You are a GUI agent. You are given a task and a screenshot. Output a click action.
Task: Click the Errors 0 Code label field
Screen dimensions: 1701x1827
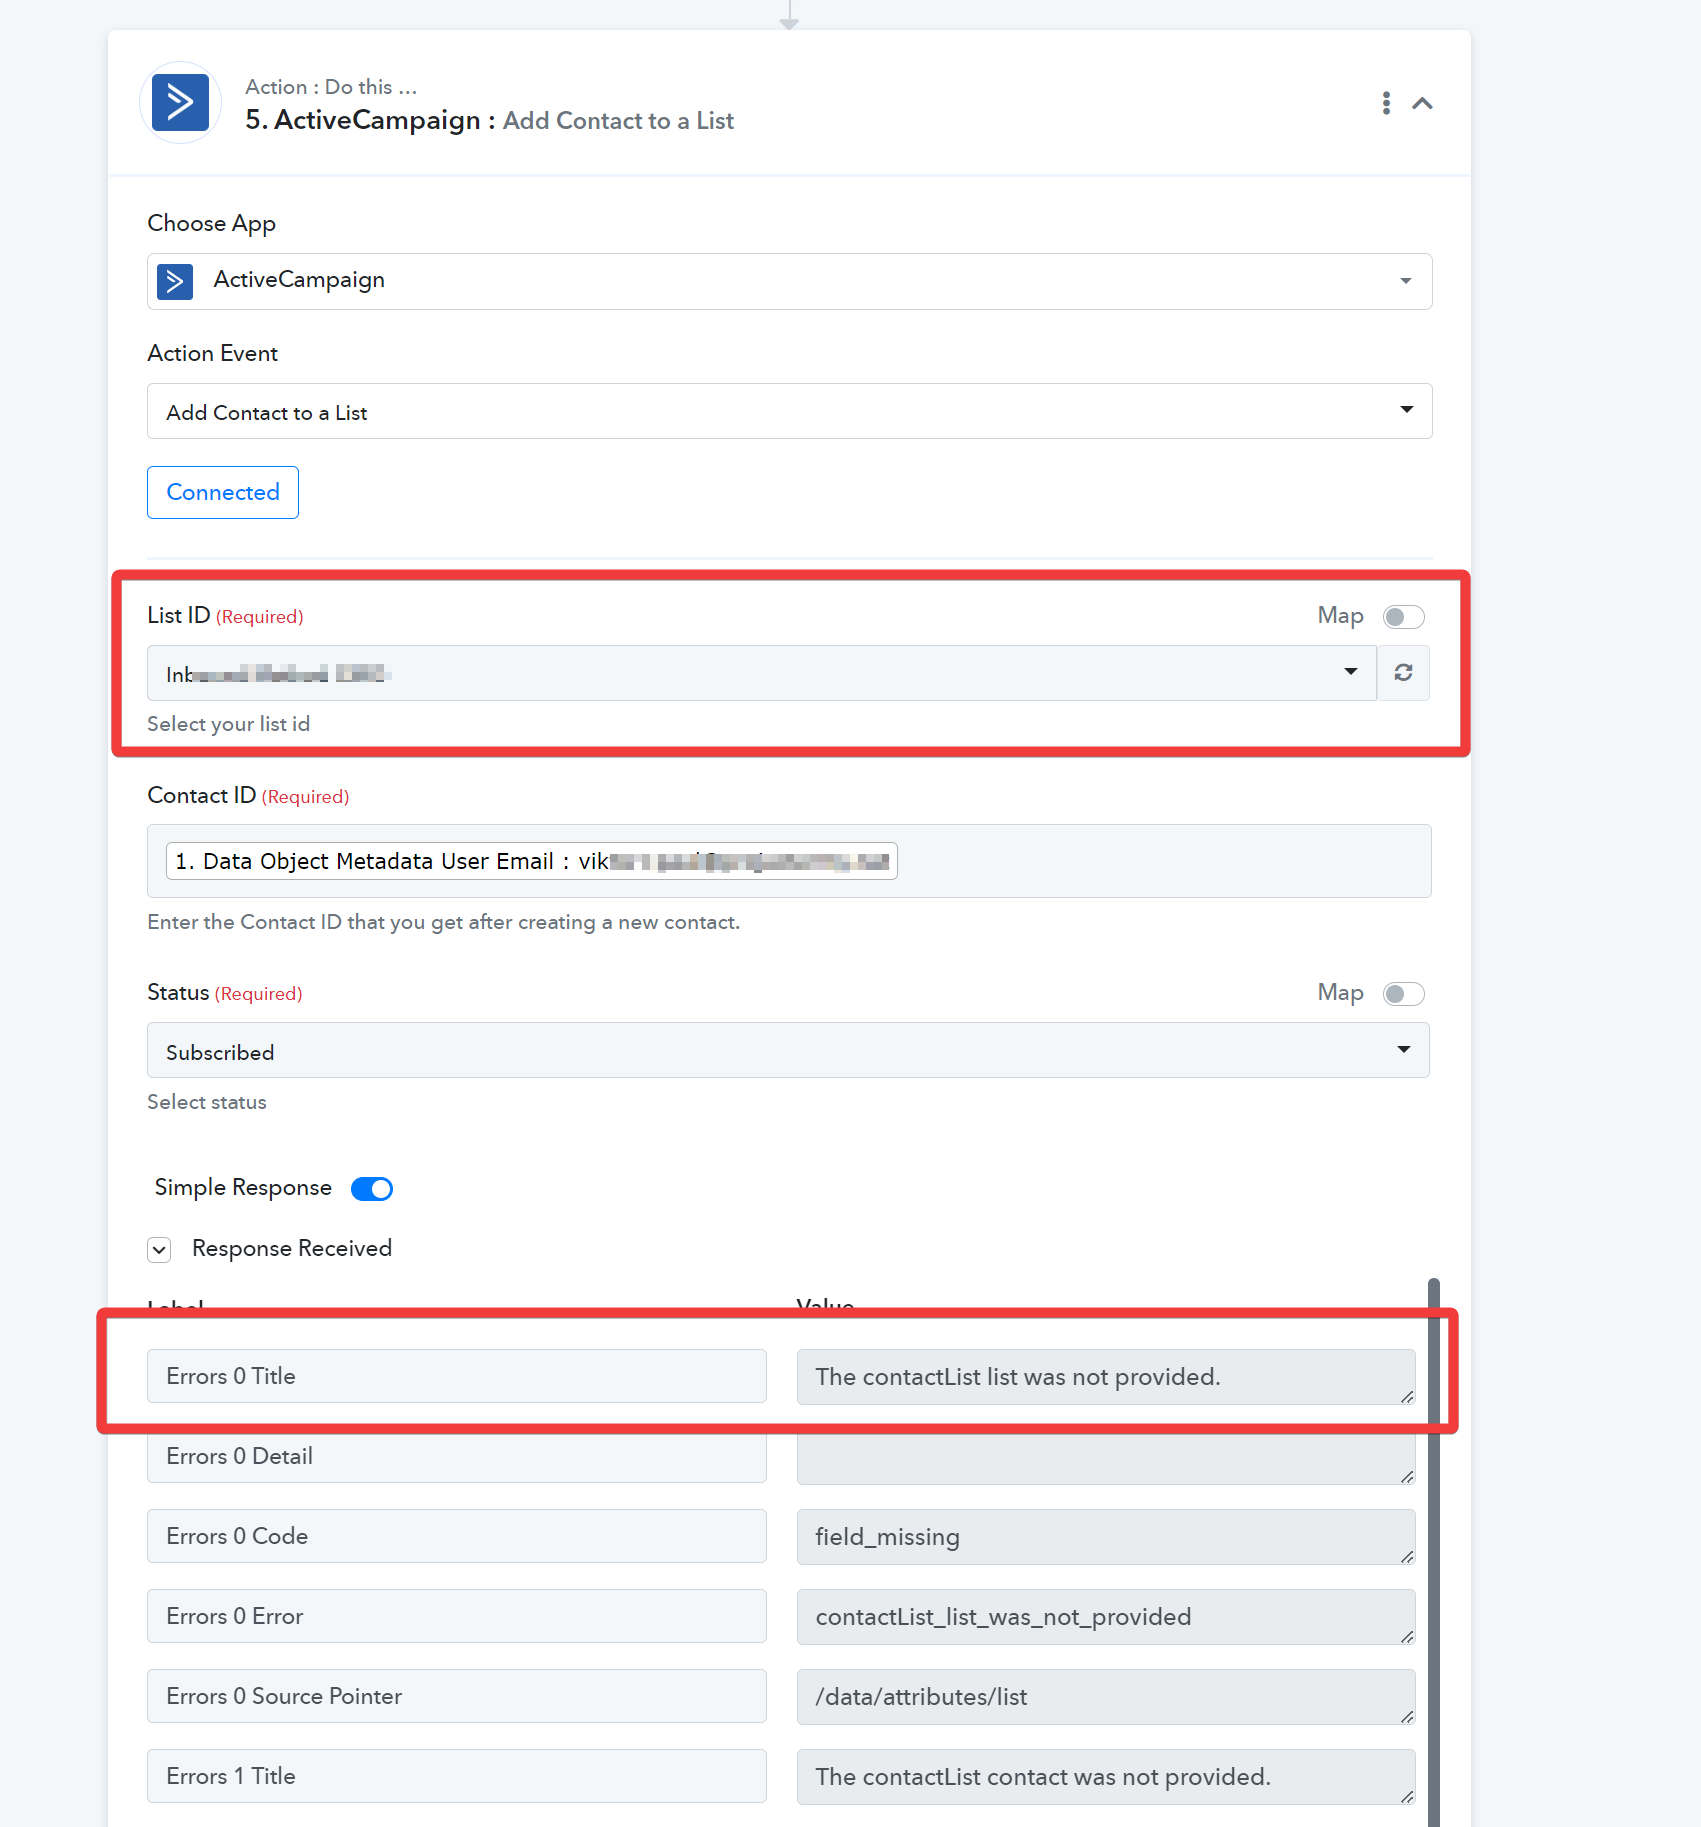point(457,1536)
